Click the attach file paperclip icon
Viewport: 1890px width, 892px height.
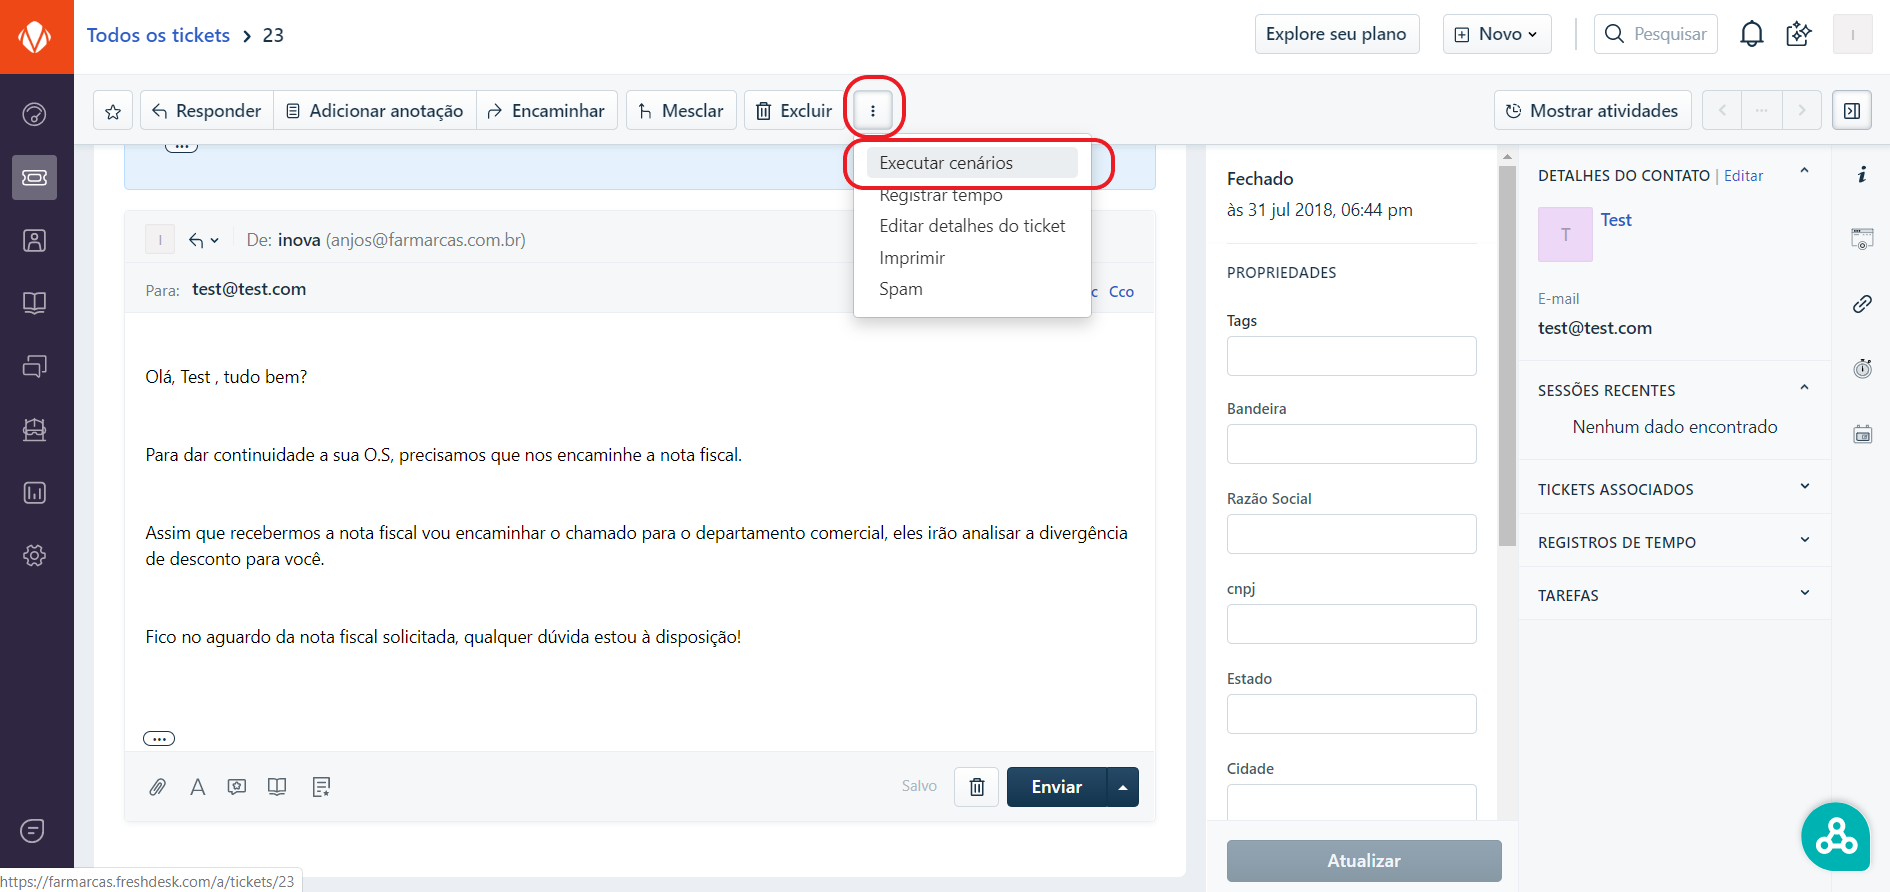[x=158, y=787]
